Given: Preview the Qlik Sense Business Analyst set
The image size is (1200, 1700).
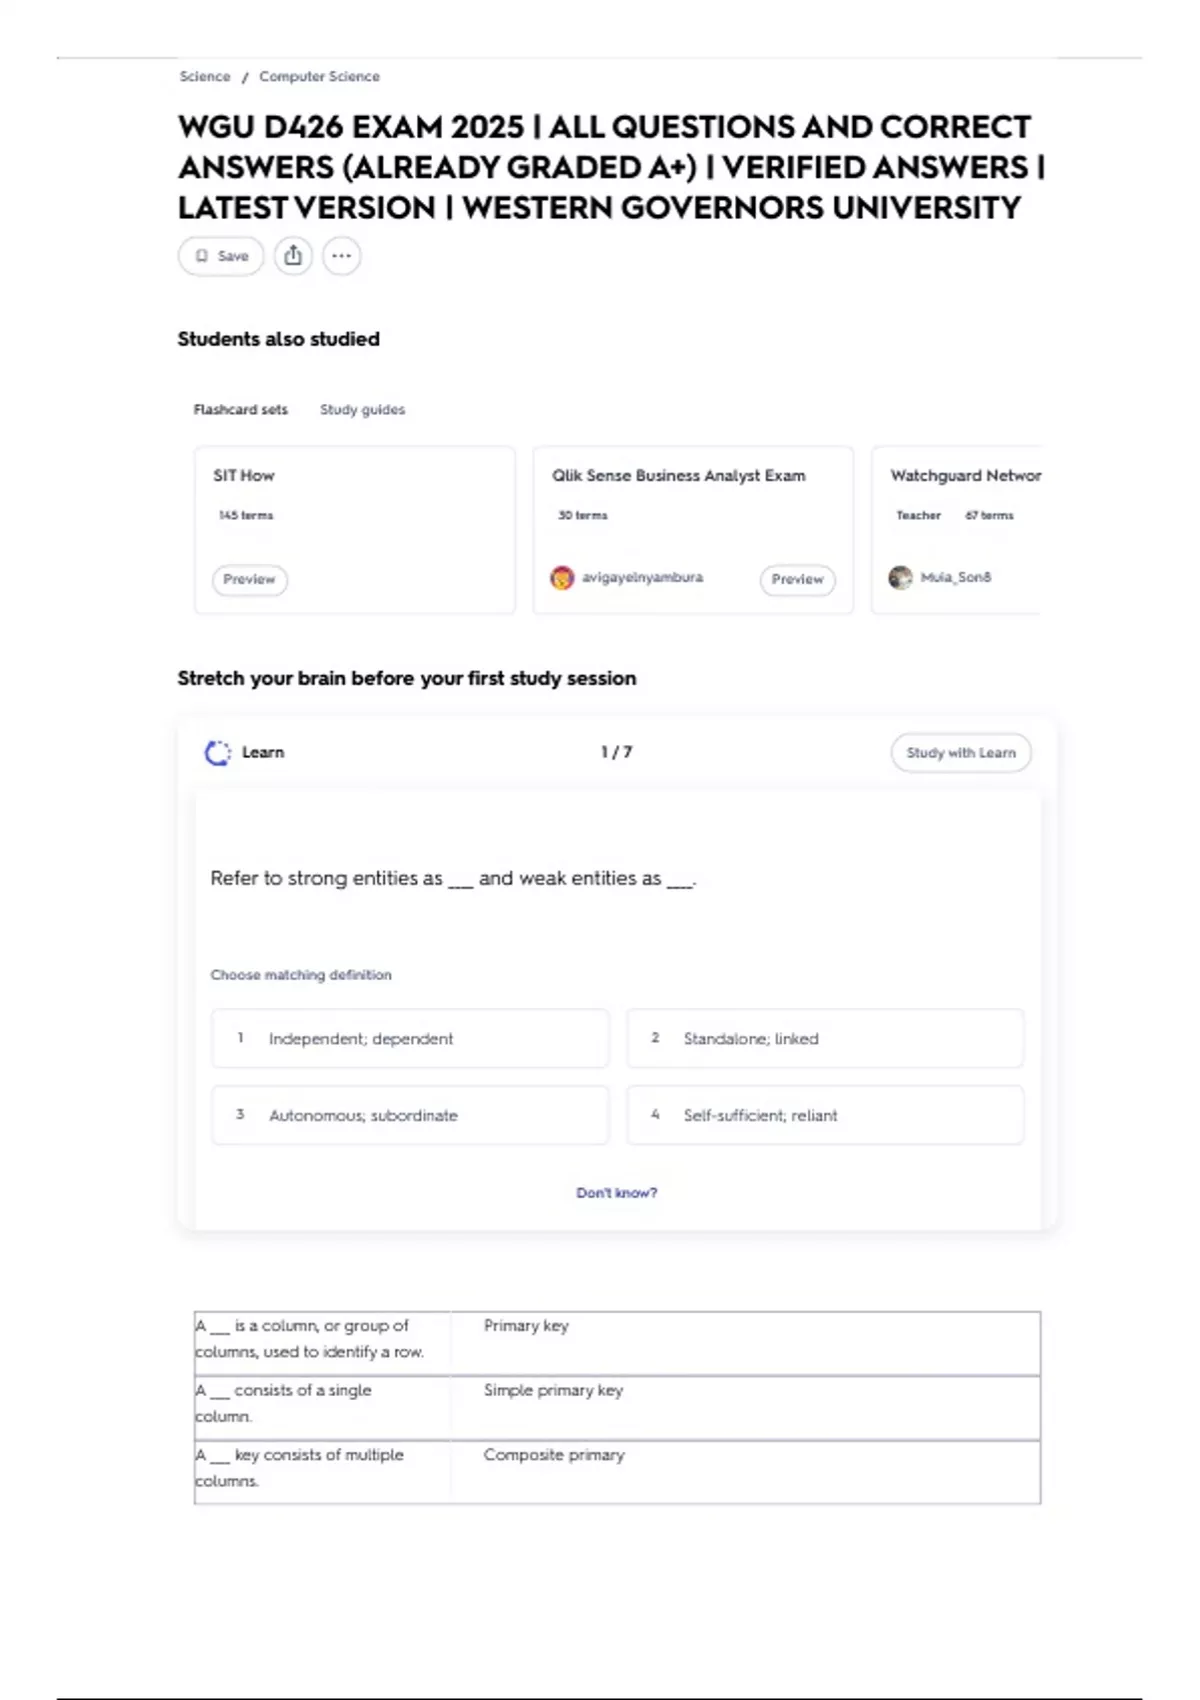Looking at the screenshot, I should pos(797,580).
